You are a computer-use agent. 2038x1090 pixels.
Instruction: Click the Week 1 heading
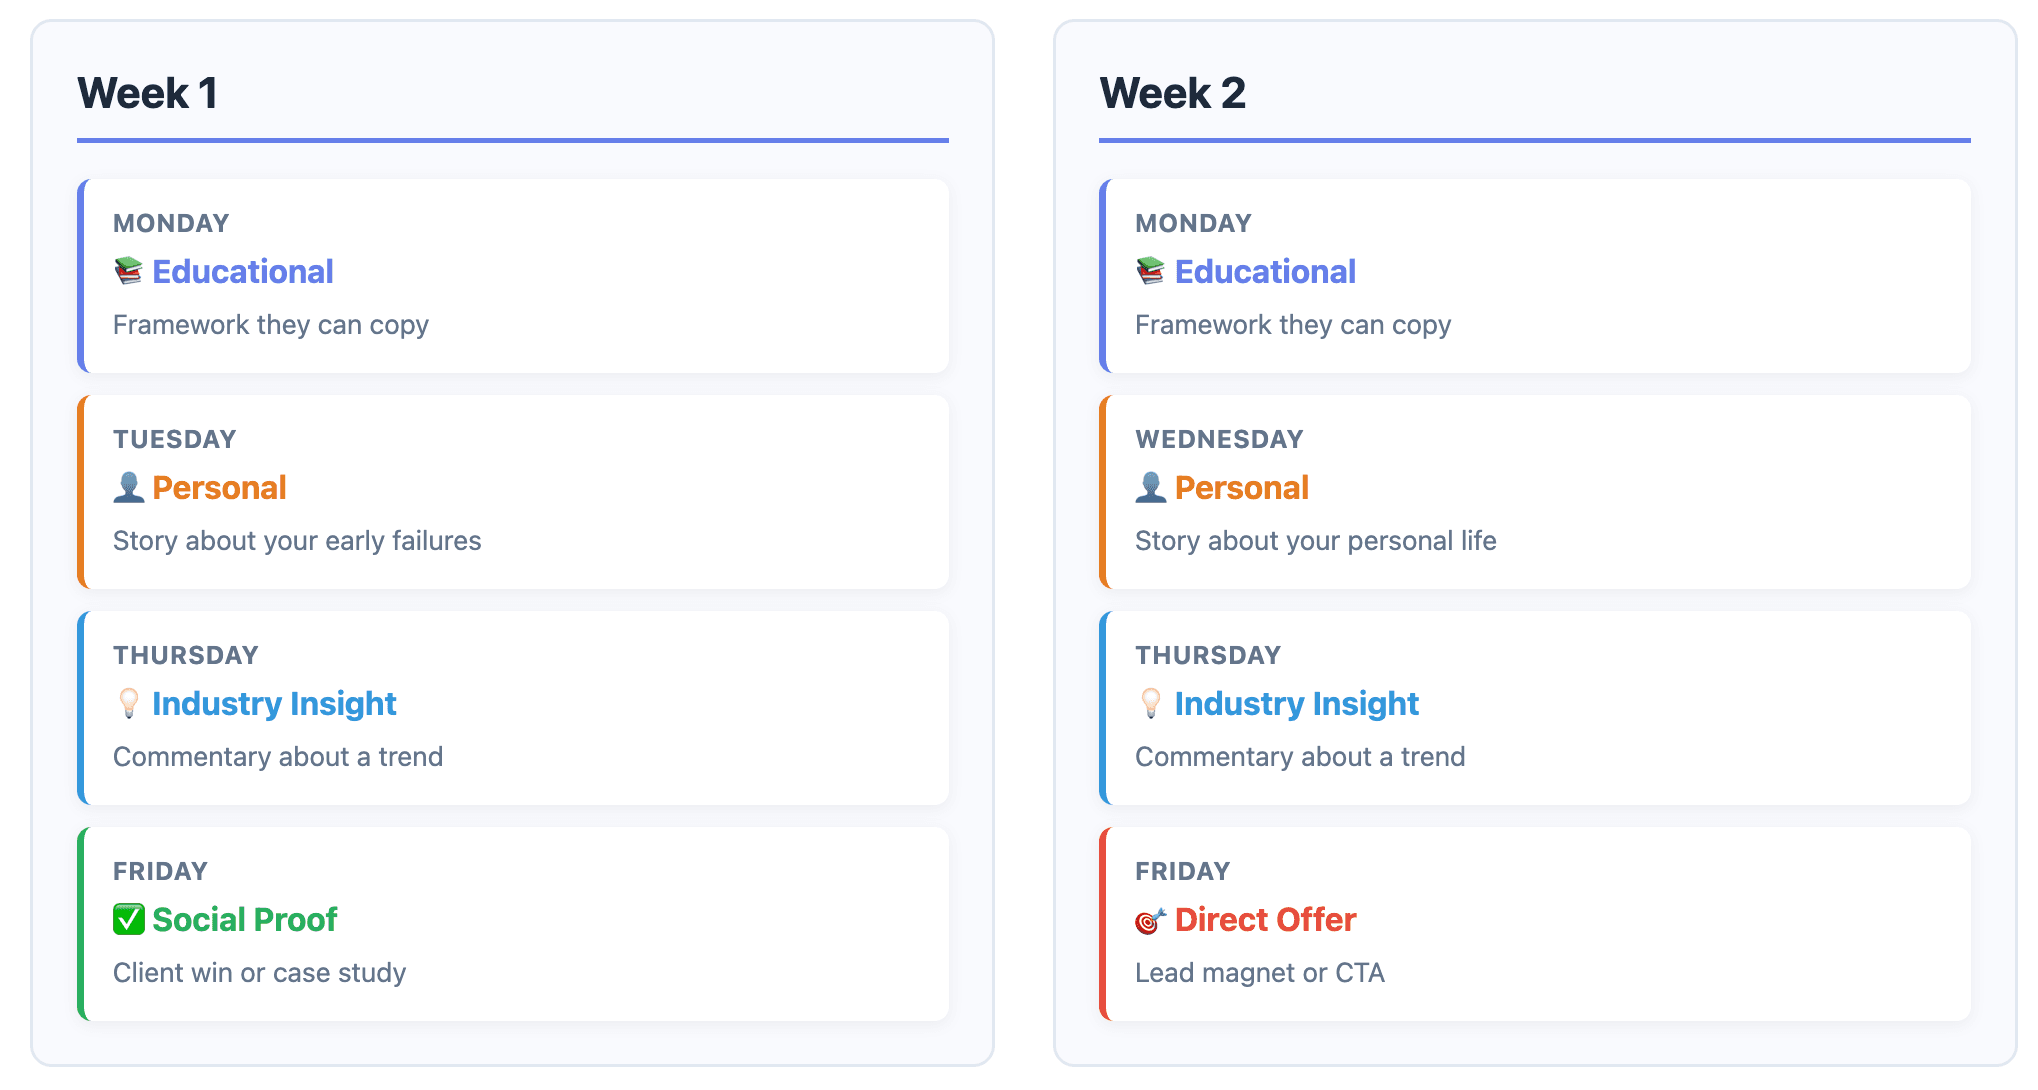[x=148, y=93]
